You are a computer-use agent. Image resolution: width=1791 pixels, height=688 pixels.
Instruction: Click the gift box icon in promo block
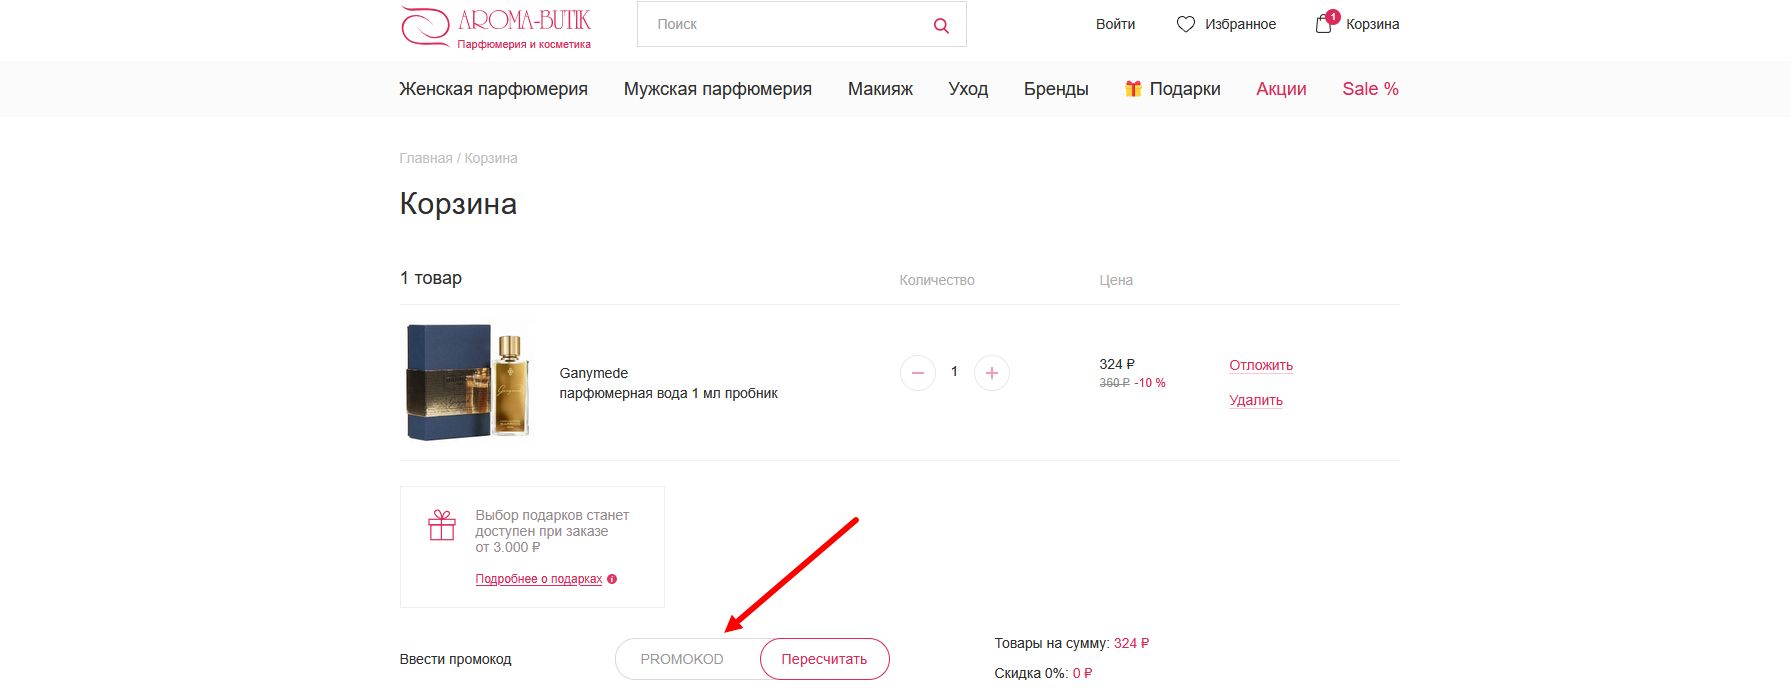(x=442, y=525)
